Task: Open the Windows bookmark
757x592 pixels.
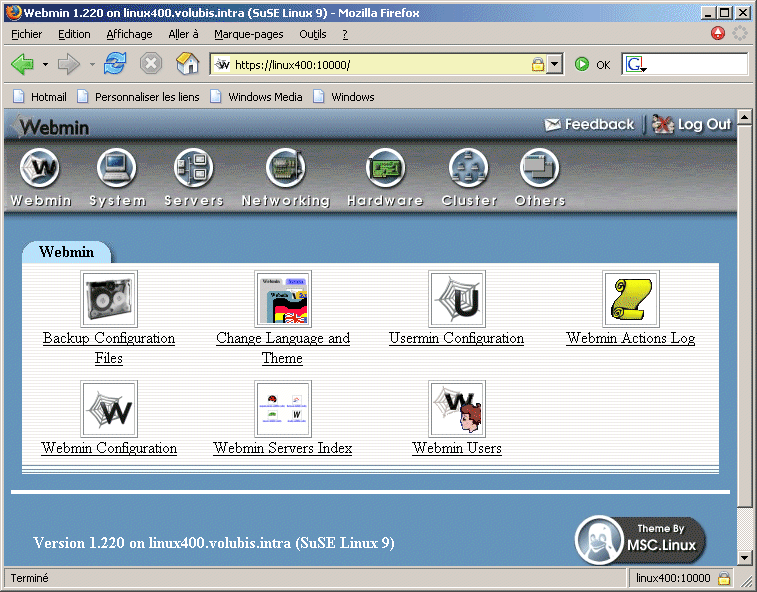Action: point(344,97)
